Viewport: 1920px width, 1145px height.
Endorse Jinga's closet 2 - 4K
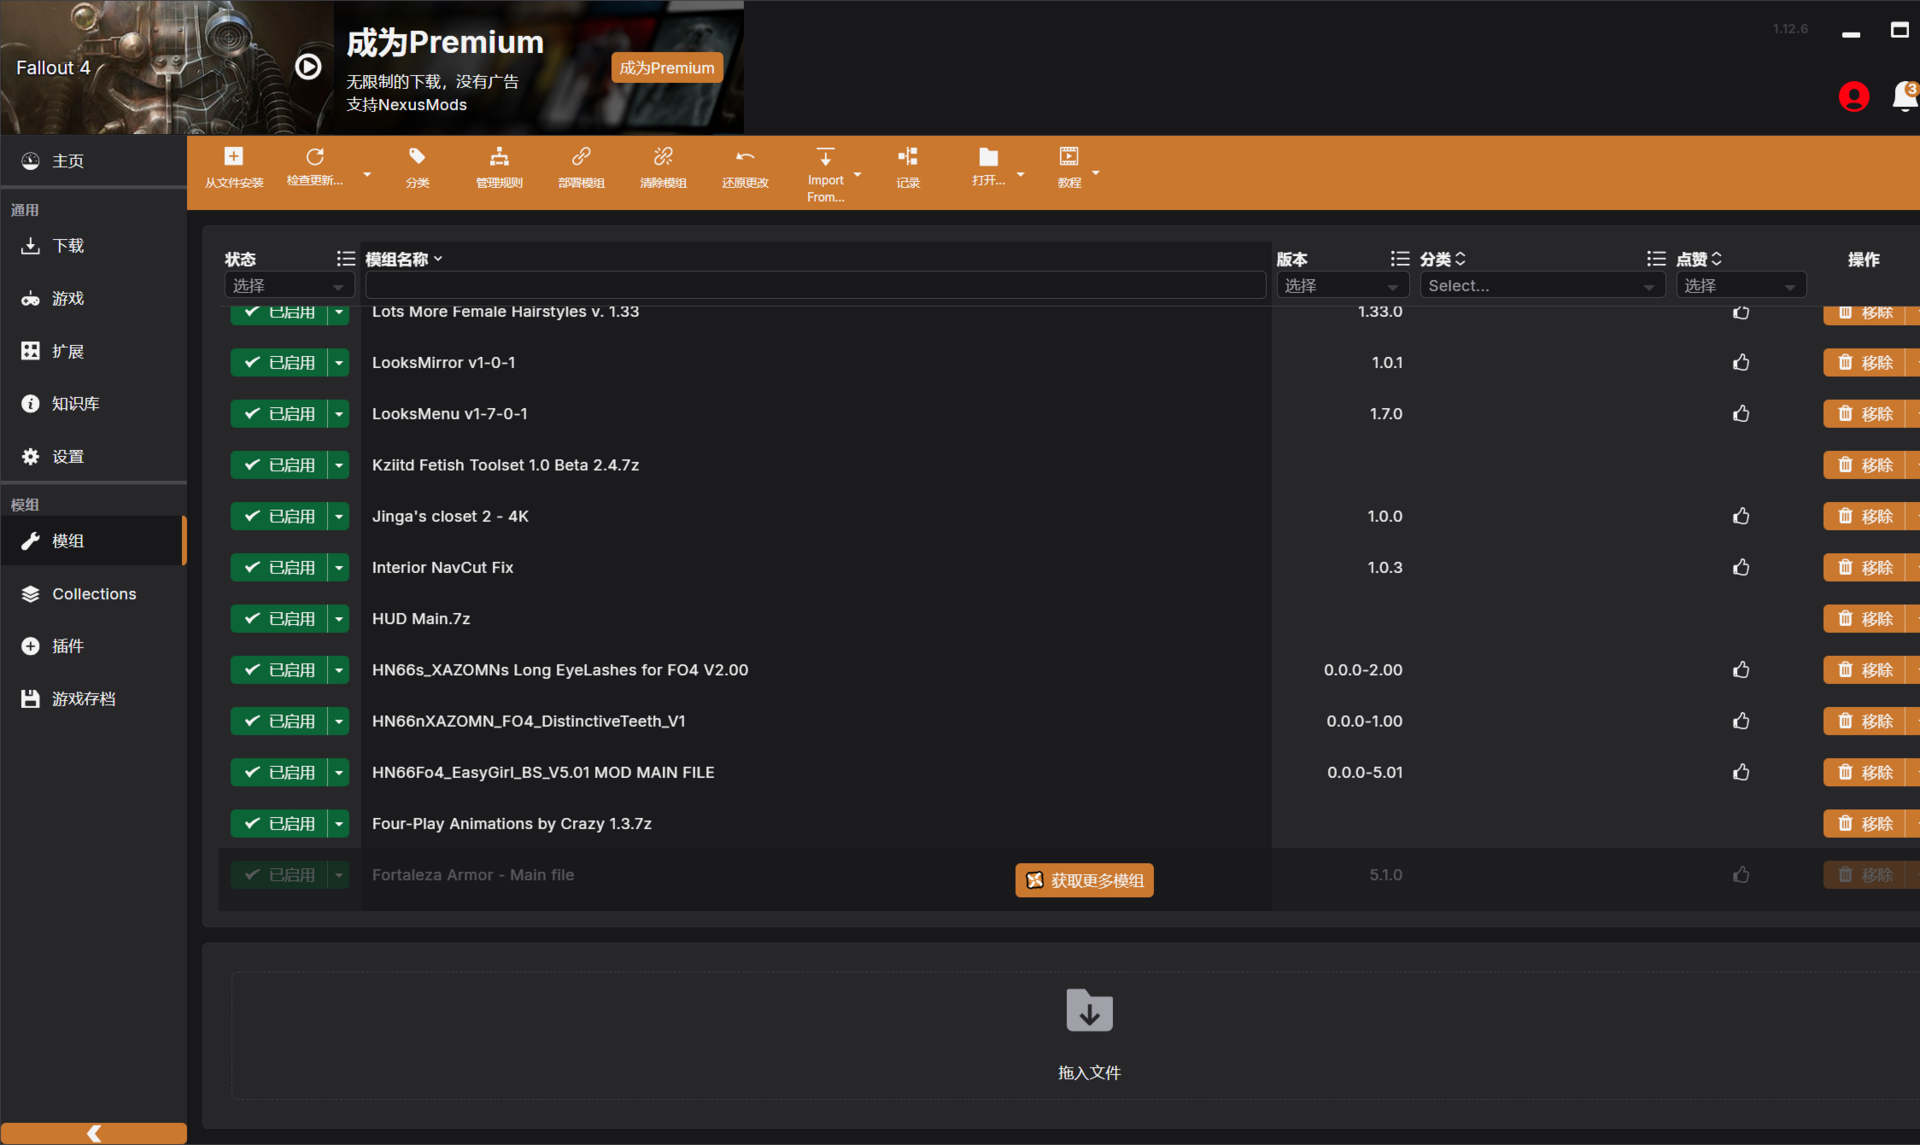[x=1741, y=516]
